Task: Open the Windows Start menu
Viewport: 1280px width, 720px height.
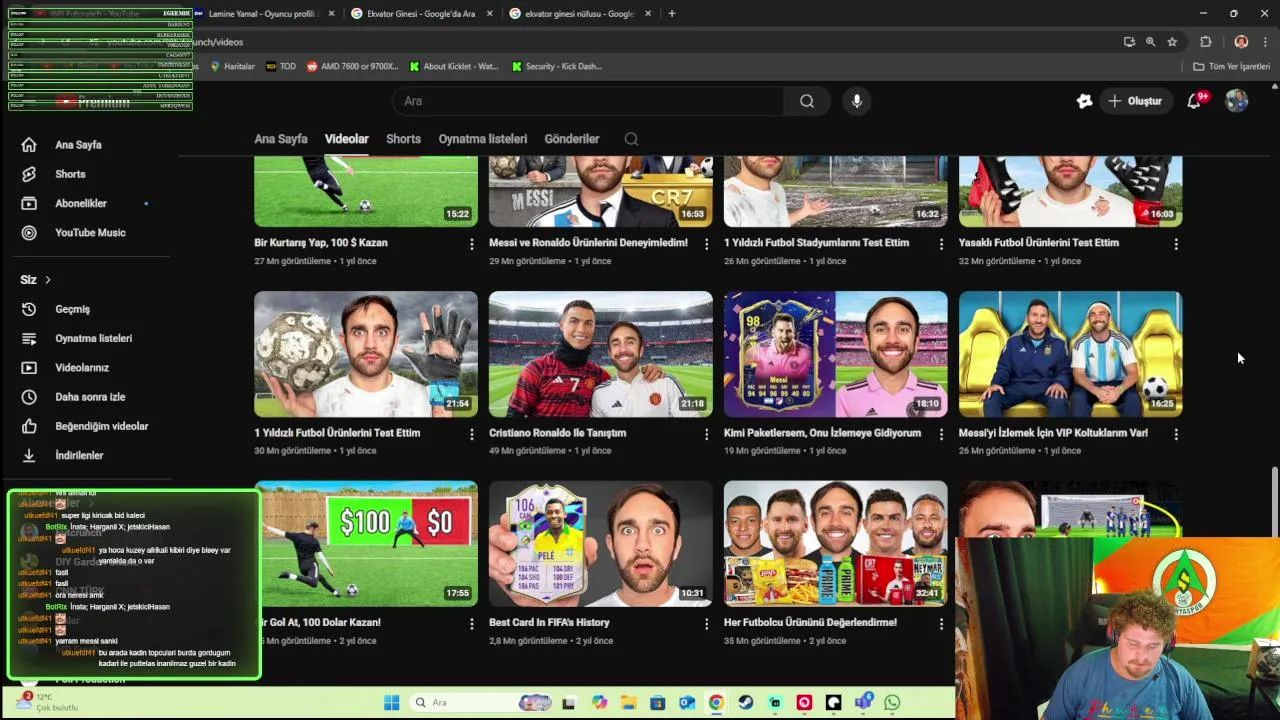Action: pos(391,702)
